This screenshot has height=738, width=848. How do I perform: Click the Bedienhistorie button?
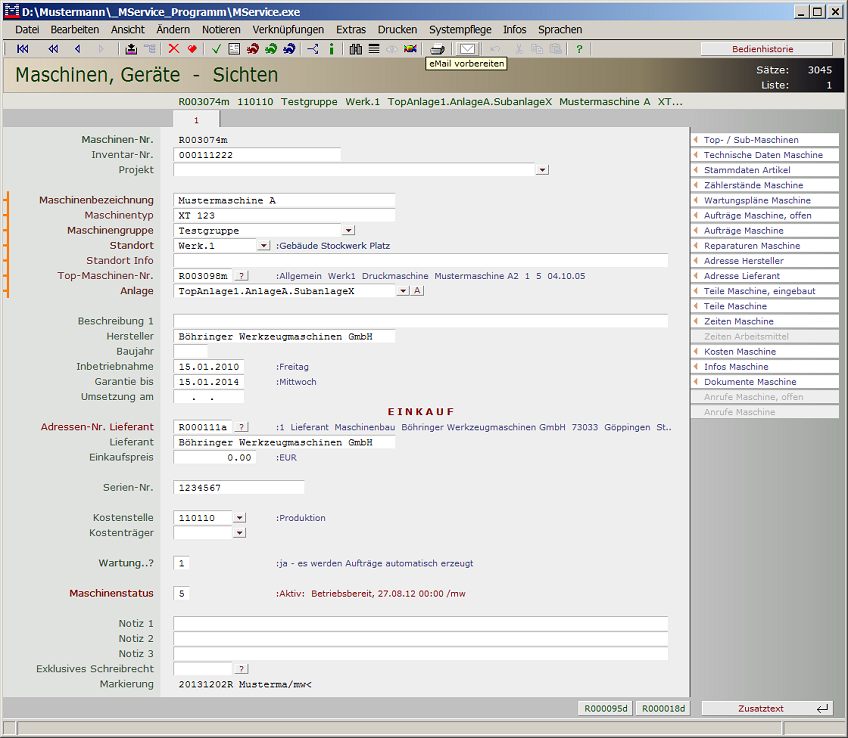pos(764,48)
